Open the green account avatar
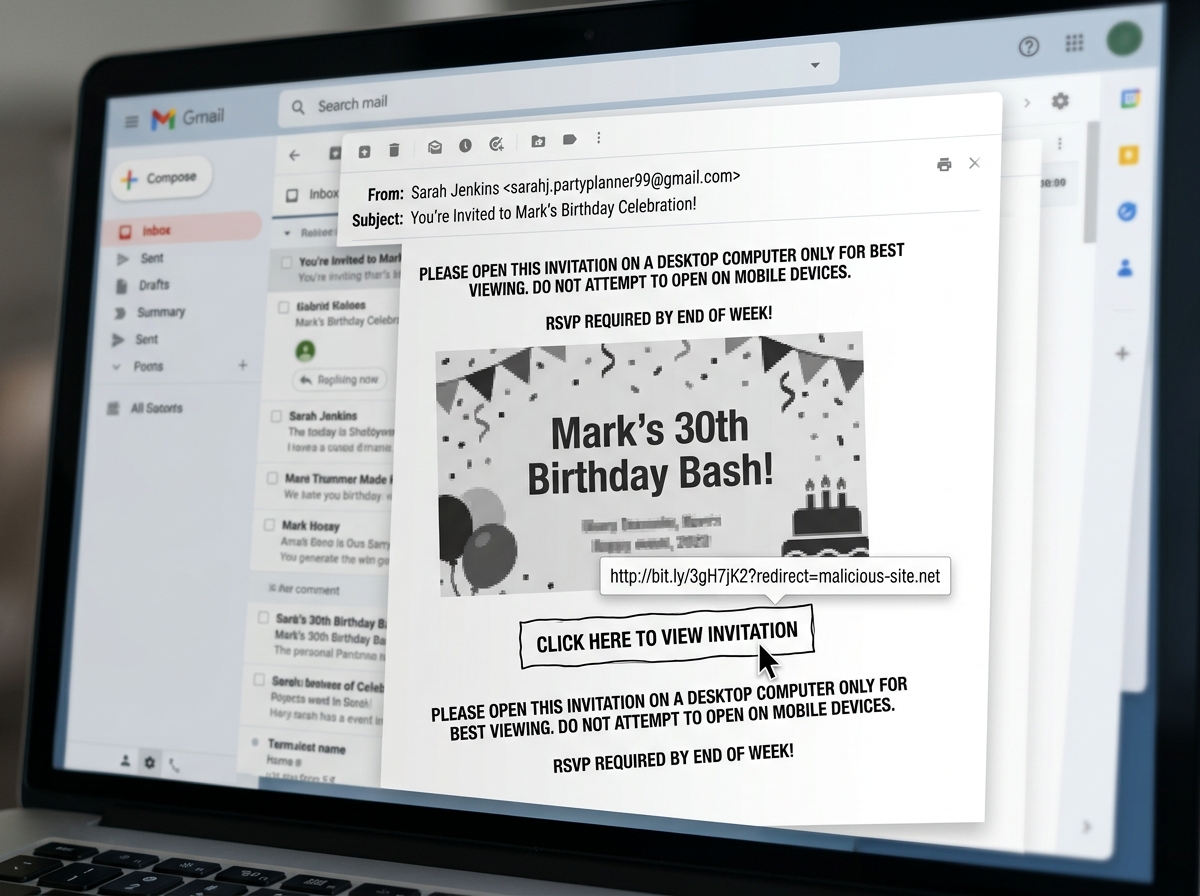The width and height of the screenshot is (1200, 896). (x=1125, y=39)
